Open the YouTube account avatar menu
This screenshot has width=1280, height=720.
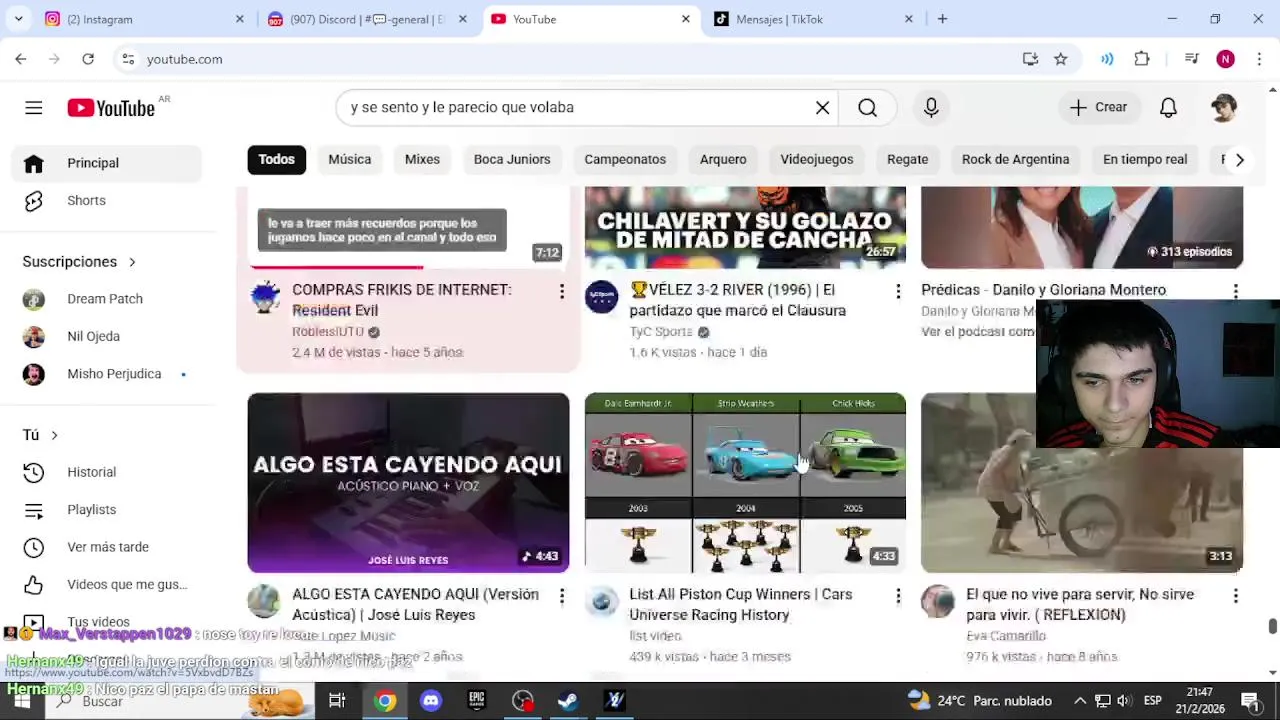point(1224,107)
